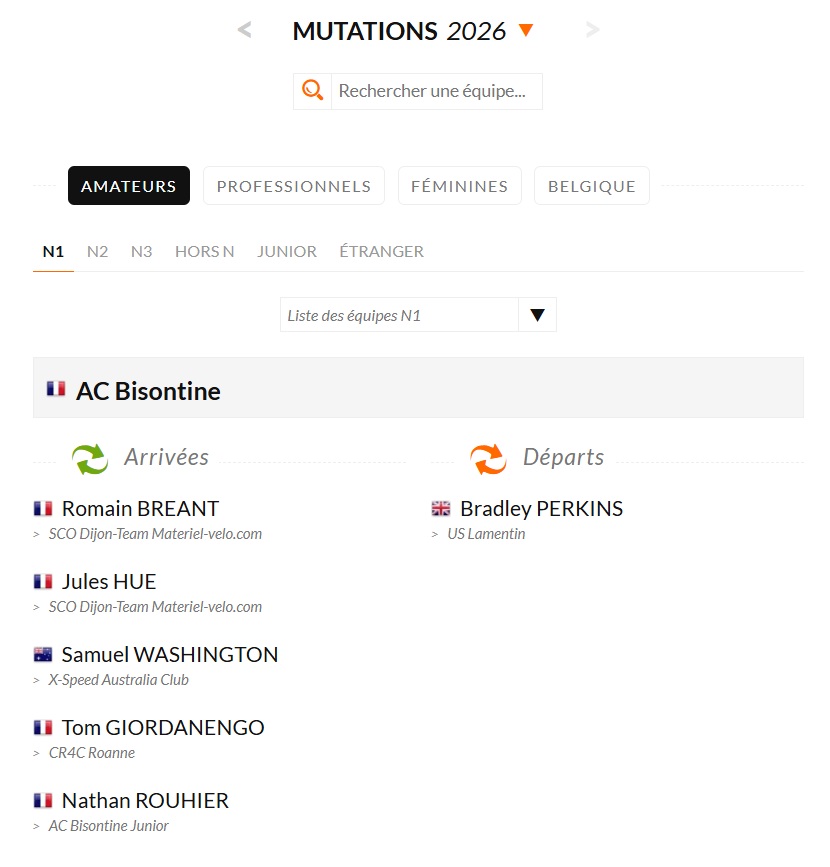Open the year dropdown orange triangle
Image resolution: width=830 pixels, height=867 pixels.
526,31
